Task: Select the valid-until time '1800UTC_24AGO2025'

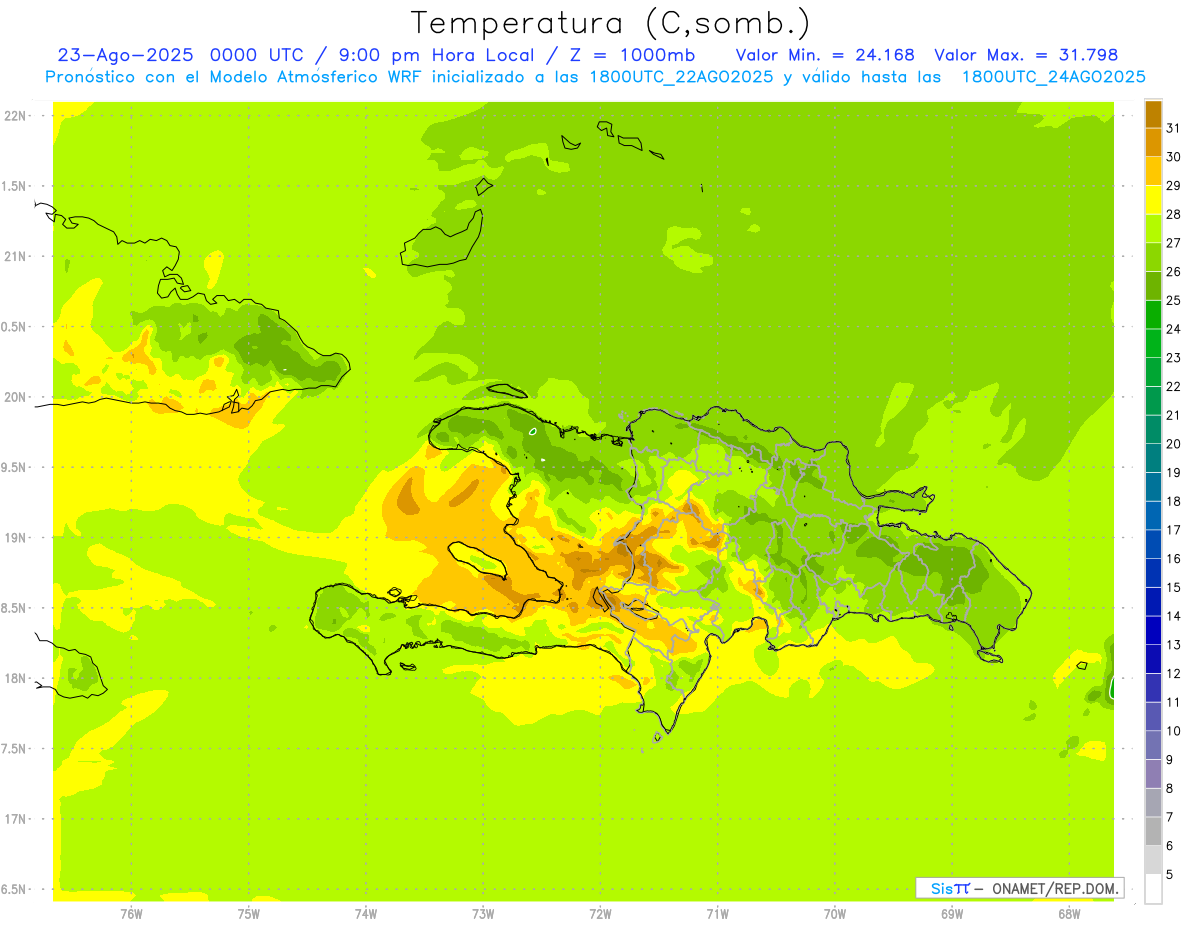Action: point(1054,77)
